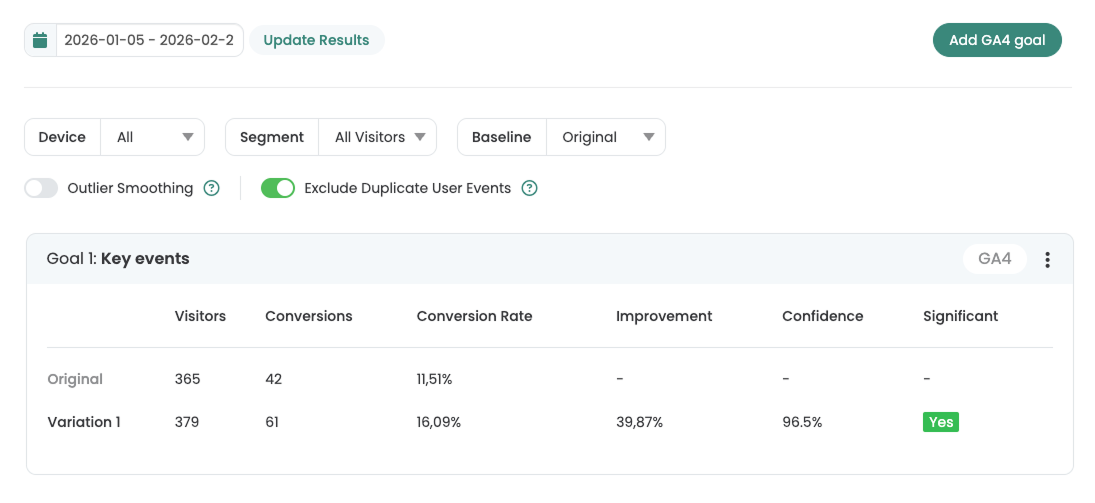The image size is (1095, 503).
Task: Click the Conversion Rate column header
Action: click(474, 316)
